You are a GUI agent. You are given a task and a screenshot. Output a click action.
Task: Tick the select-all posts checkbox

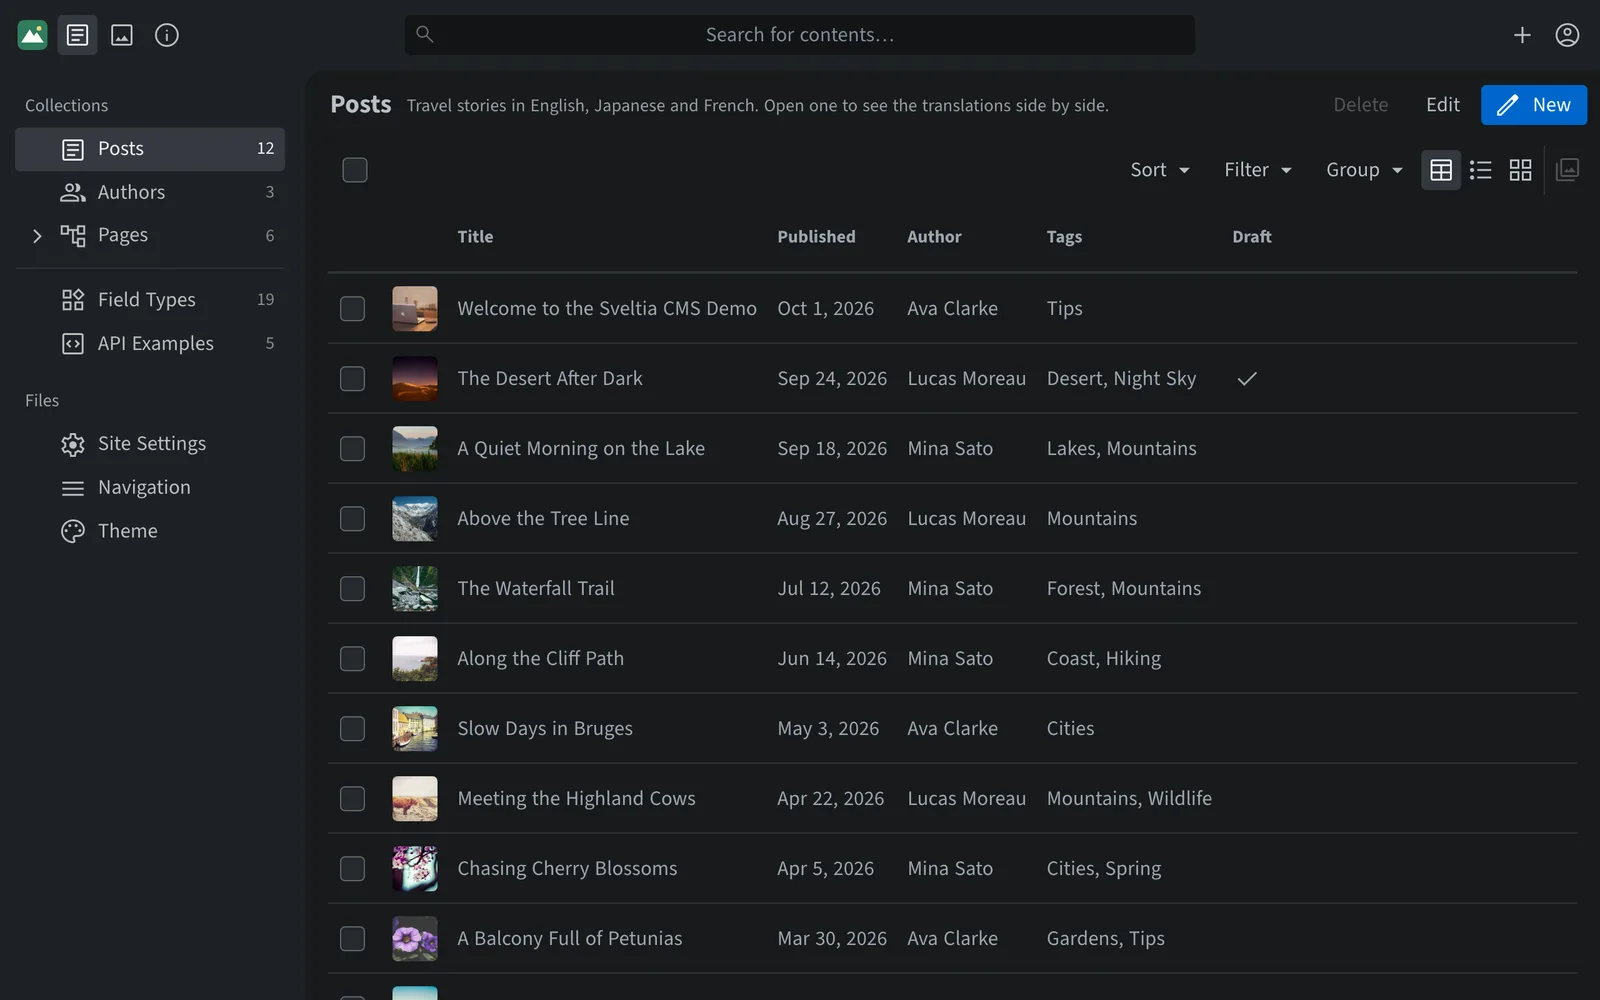355,170
